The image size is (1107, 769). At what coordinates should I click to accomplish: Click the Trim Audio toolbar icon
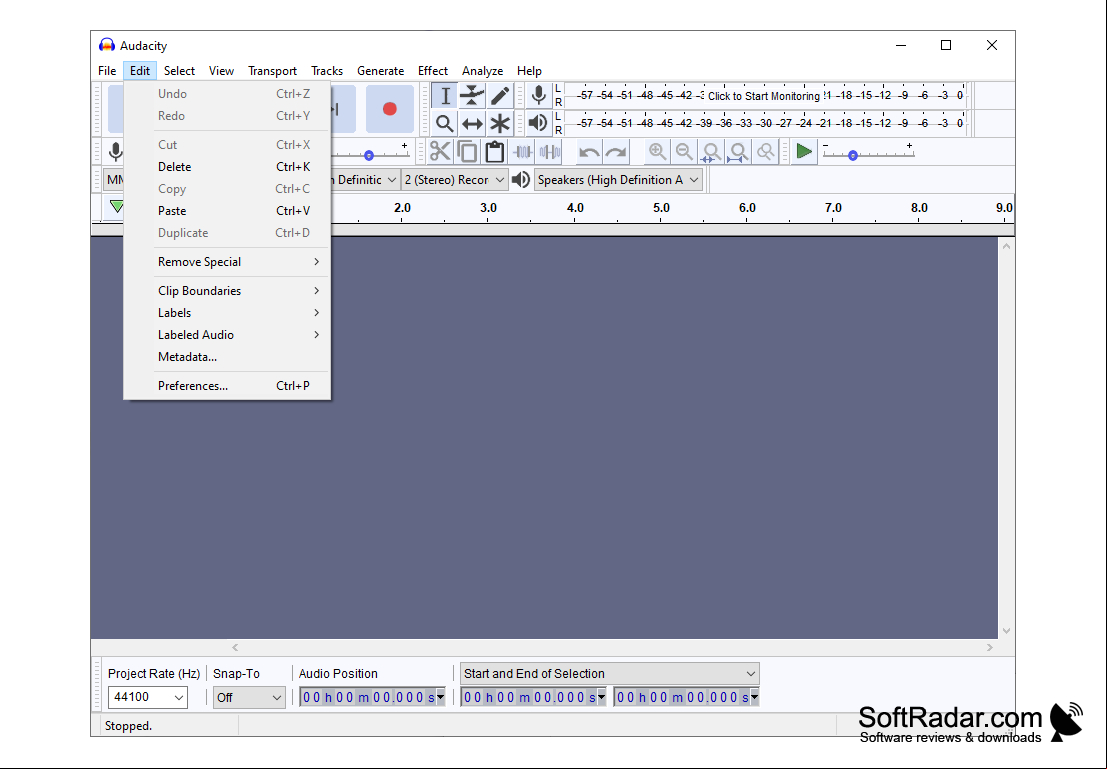coord(522,152)
